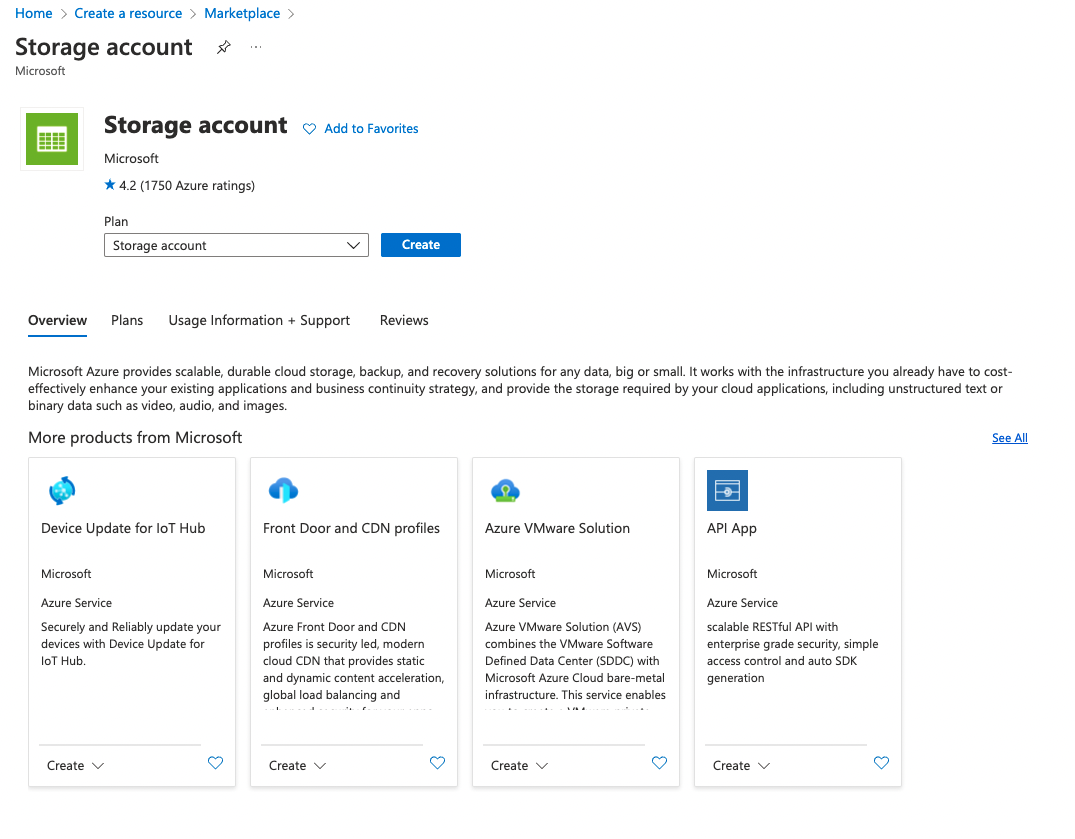Navigate to Marketplace in the breadcrumb
1075x839 pixels.
[x=242, y=13]
